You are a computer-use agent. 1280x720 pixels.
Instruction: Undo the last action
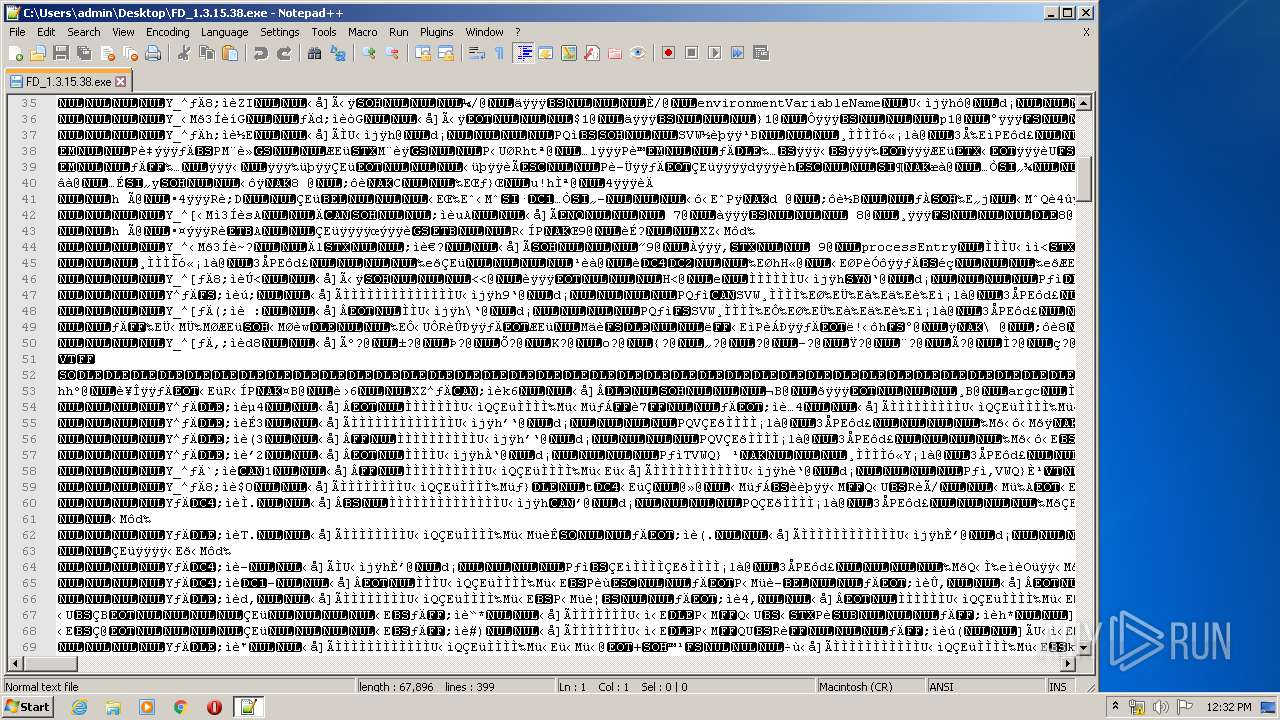tap(261, 53)
